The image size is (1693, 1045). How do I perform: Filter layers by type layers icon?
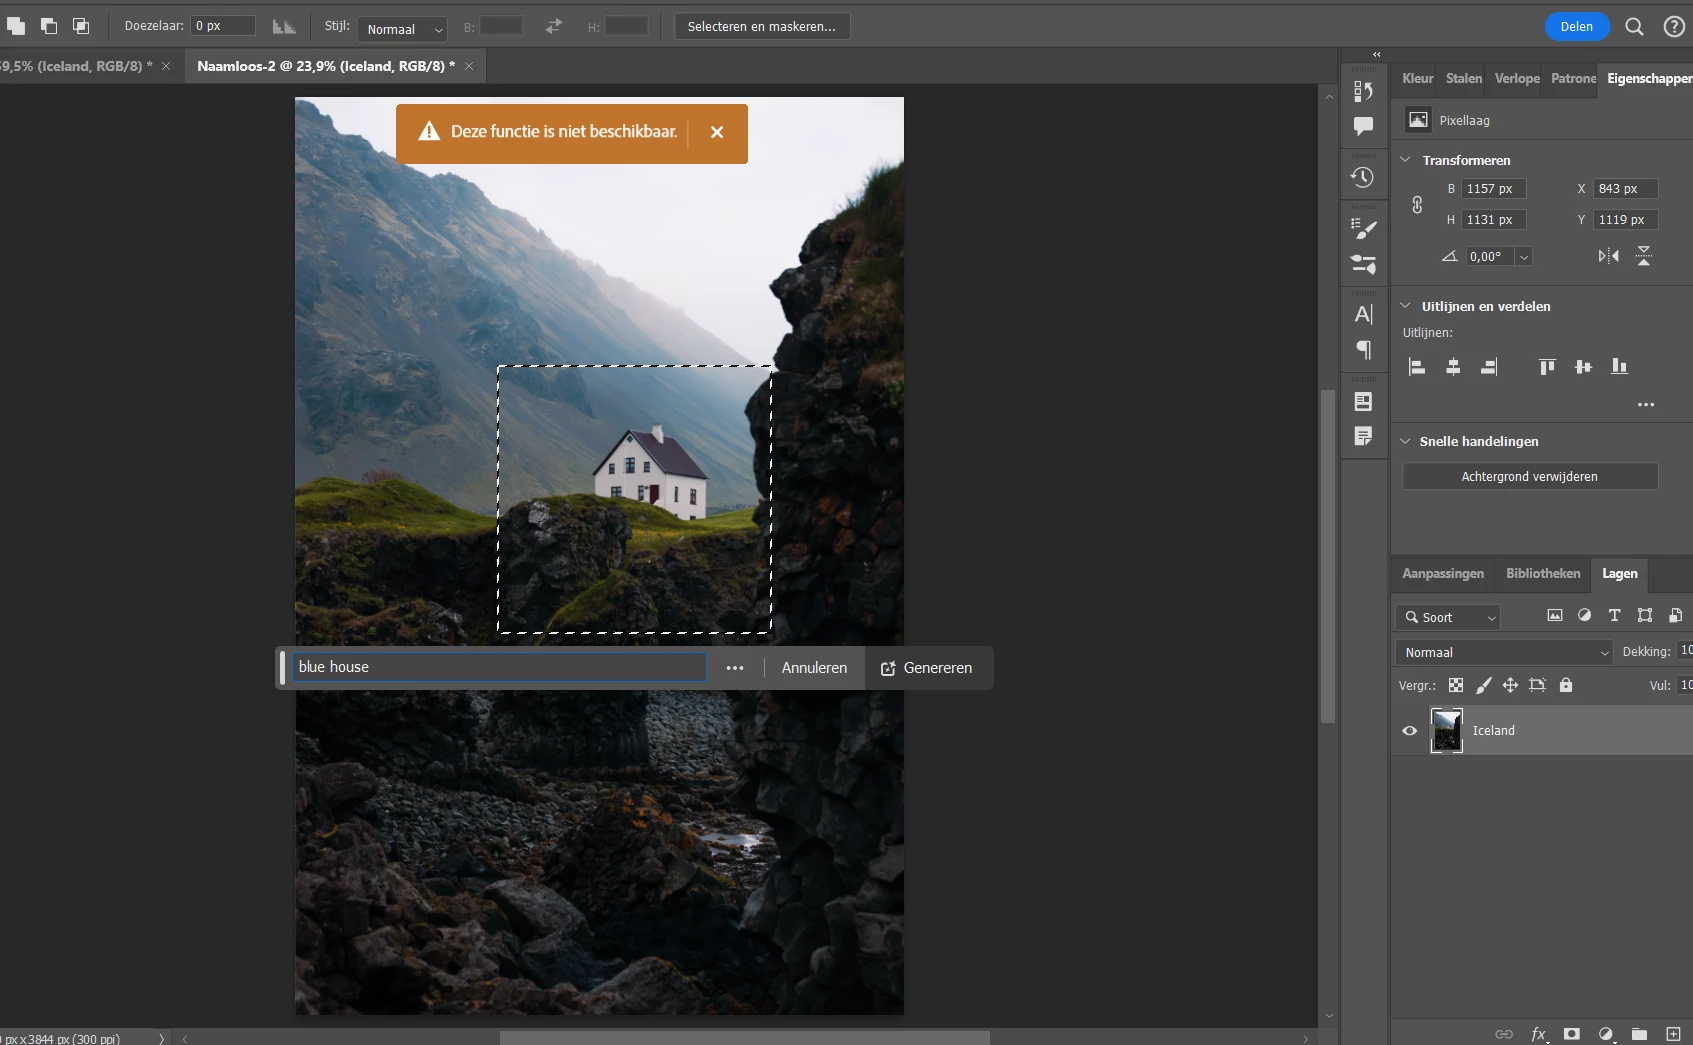1614,616
